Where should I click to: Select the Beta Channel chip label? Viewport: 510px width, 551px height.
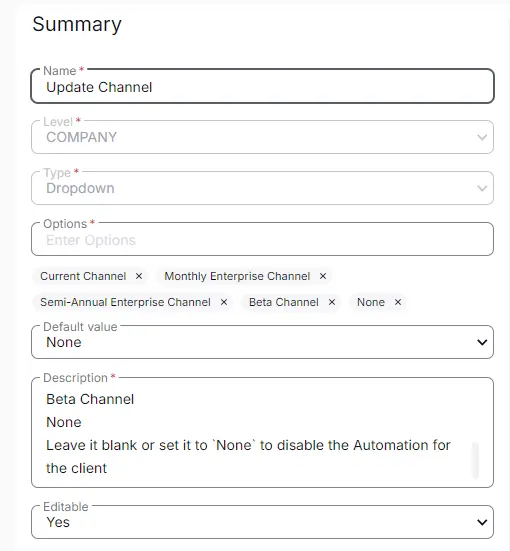pyautogui.click(x=284, y=302)
